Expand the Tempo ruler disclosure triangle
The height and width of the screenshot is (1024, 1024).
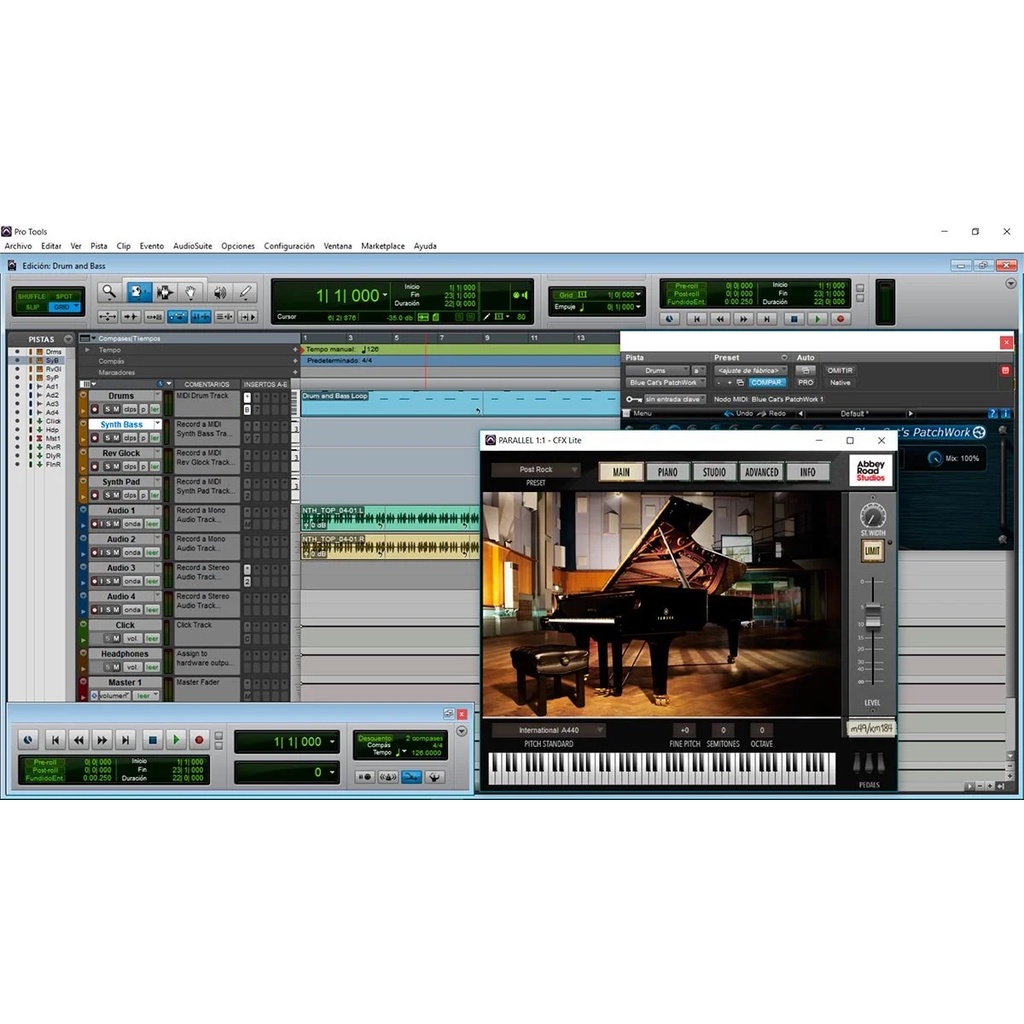88,350
